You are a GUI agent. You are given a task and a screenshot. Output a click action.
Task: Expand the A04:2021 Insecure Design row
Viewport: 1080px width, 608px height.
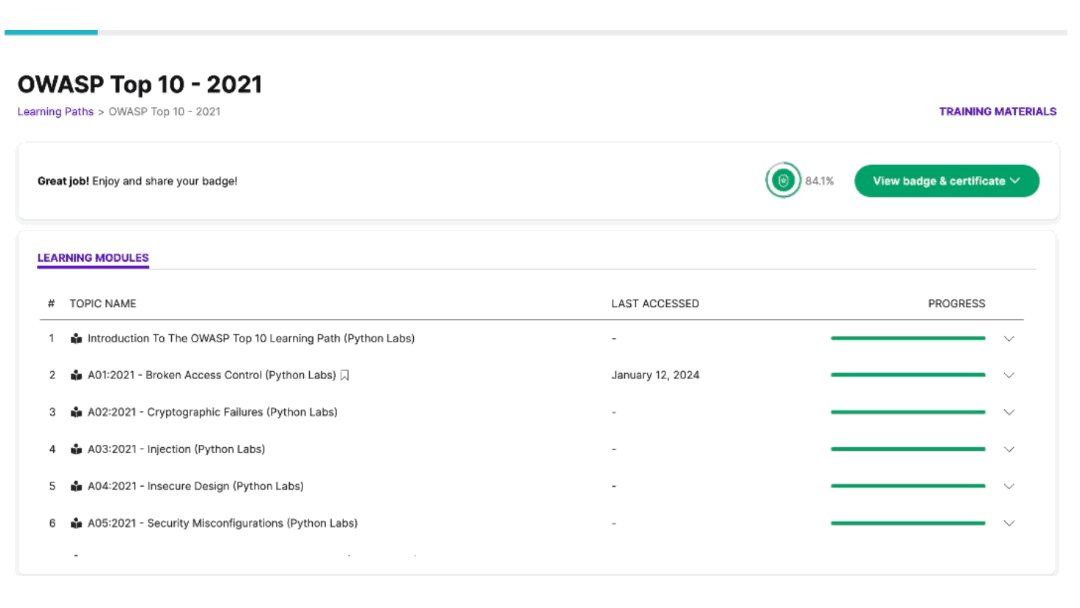click(1009, 486)
